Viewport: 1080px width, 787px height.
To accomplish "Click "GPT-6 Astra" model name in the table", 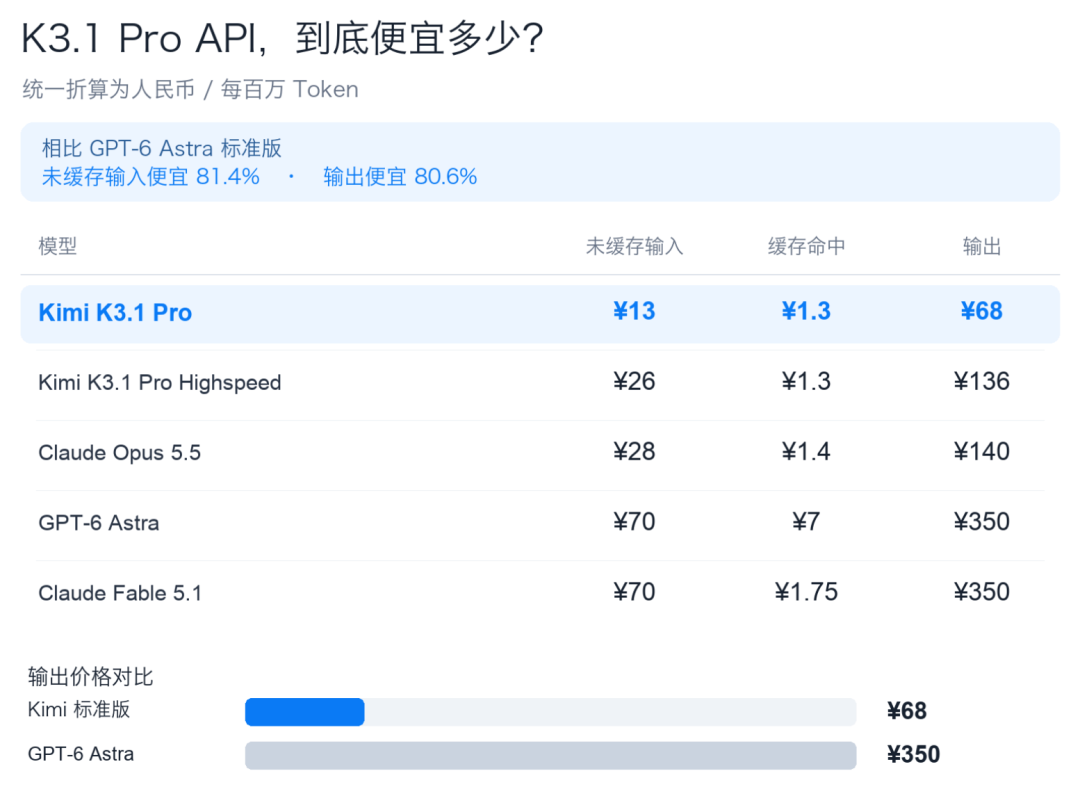I will 98,523.
